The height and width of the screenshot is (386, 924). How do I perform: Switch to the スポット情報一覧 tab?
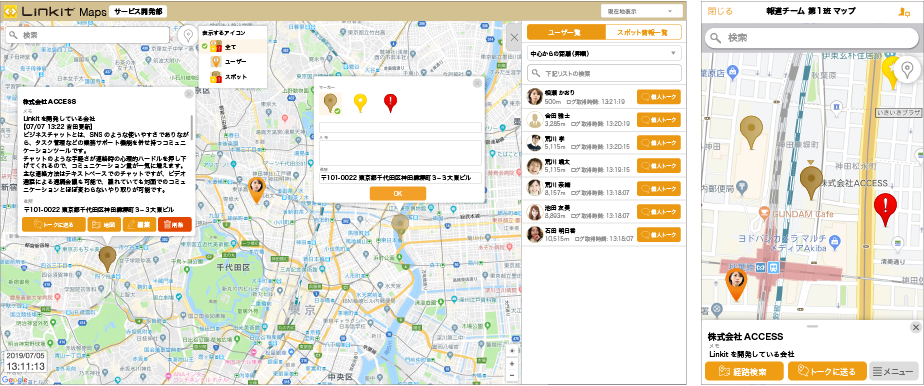[x=644, y=32]
